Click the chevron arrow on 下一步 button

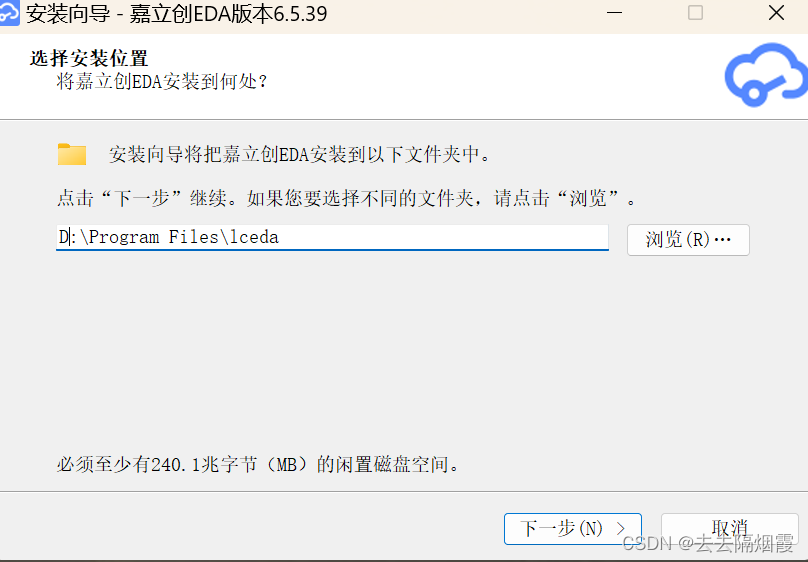point(620,529)
